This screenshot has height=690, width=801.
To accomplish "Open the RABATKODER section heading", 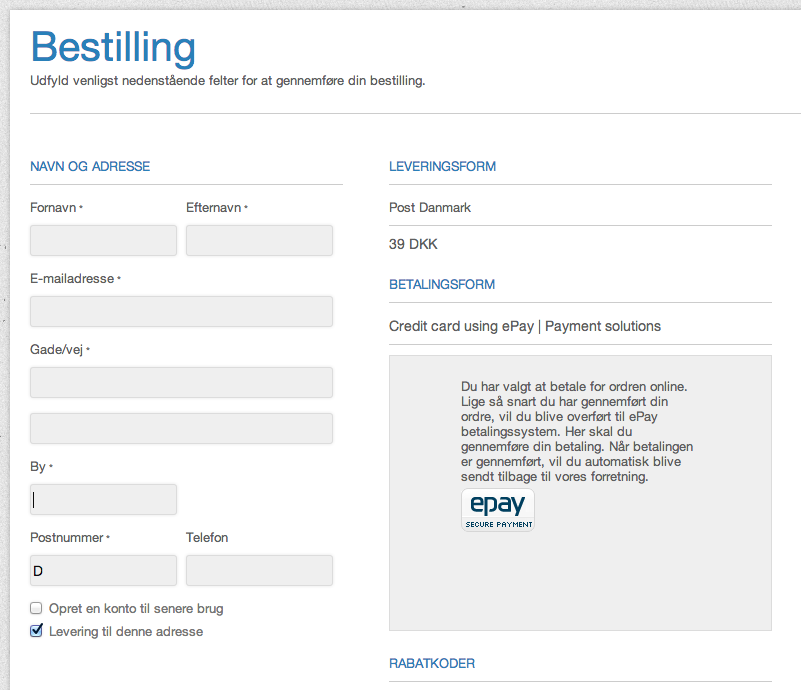I will click(432, 663).
